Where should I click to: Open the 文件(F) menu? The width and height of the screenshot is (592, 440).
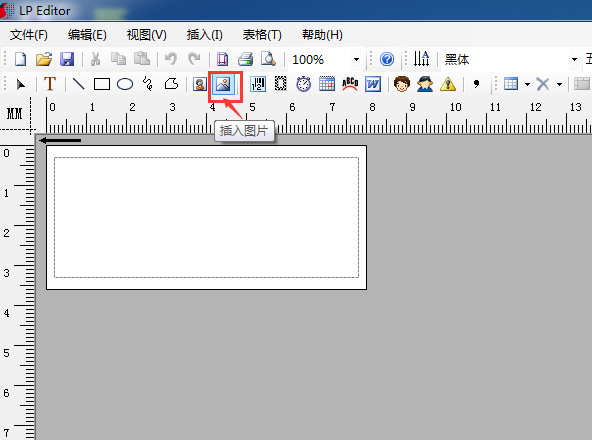click(29, 35)
